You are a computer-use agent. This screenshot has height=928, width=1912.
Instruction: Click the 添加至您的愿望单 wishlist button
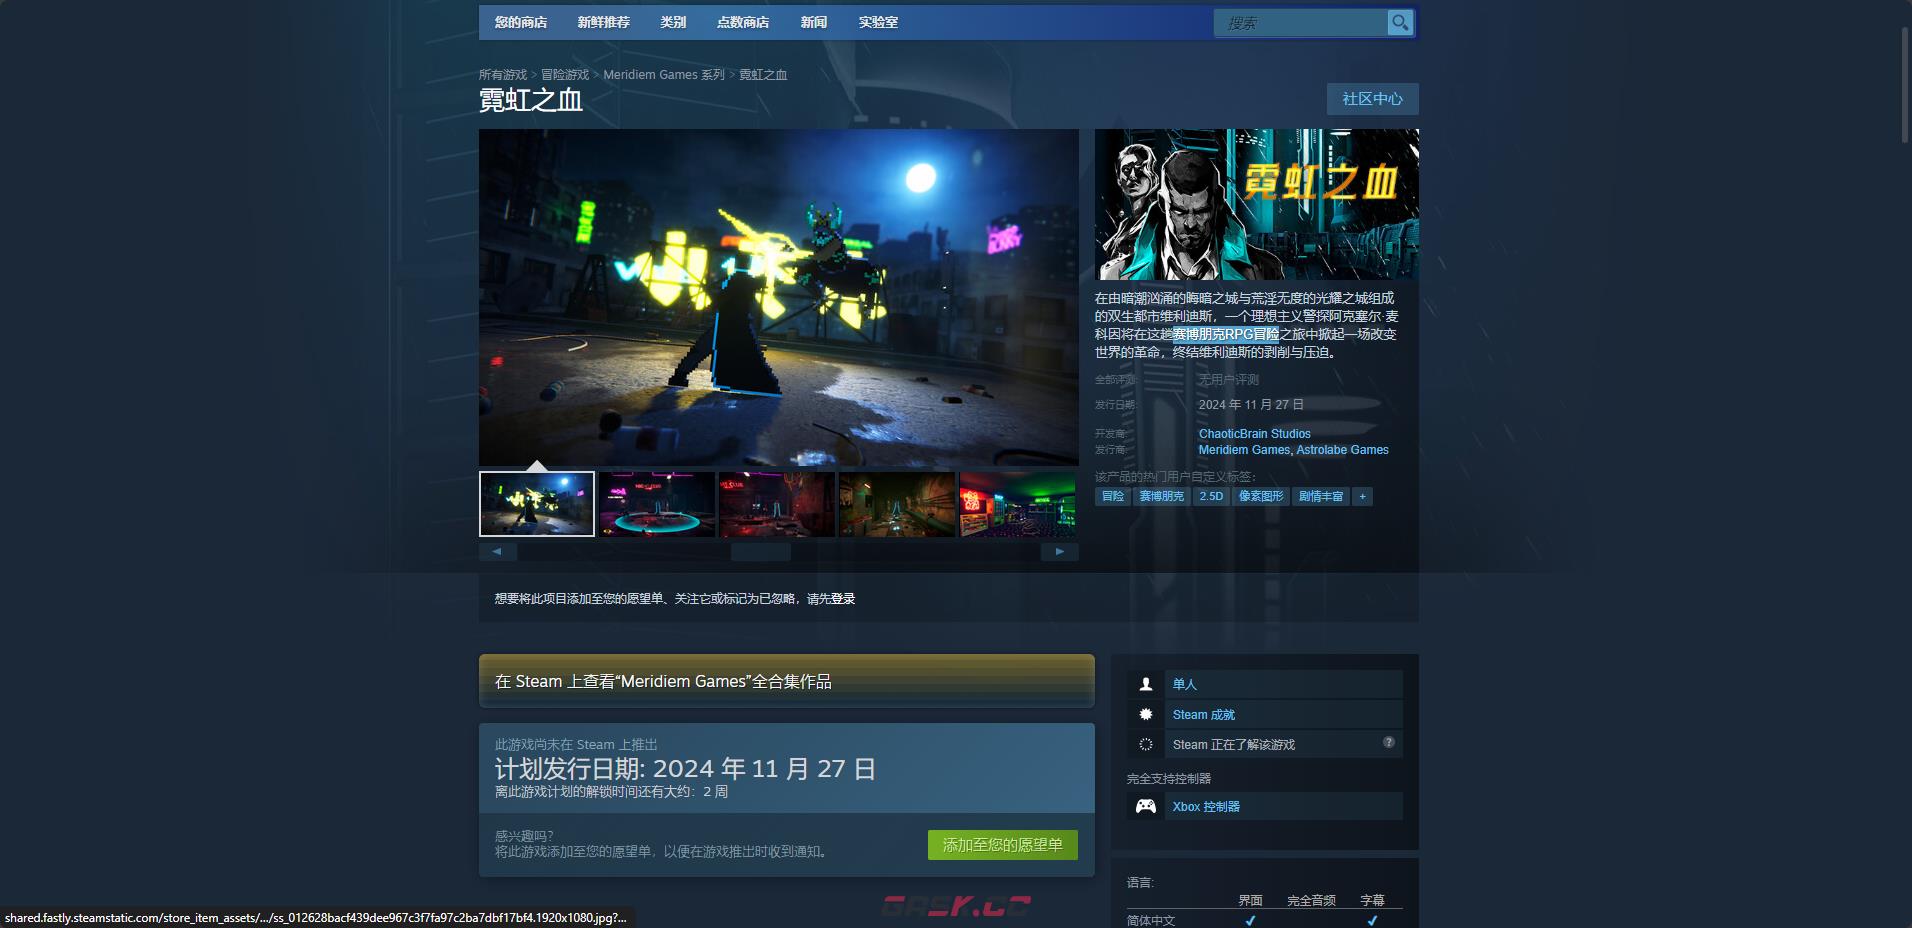tap(1002, 845)
